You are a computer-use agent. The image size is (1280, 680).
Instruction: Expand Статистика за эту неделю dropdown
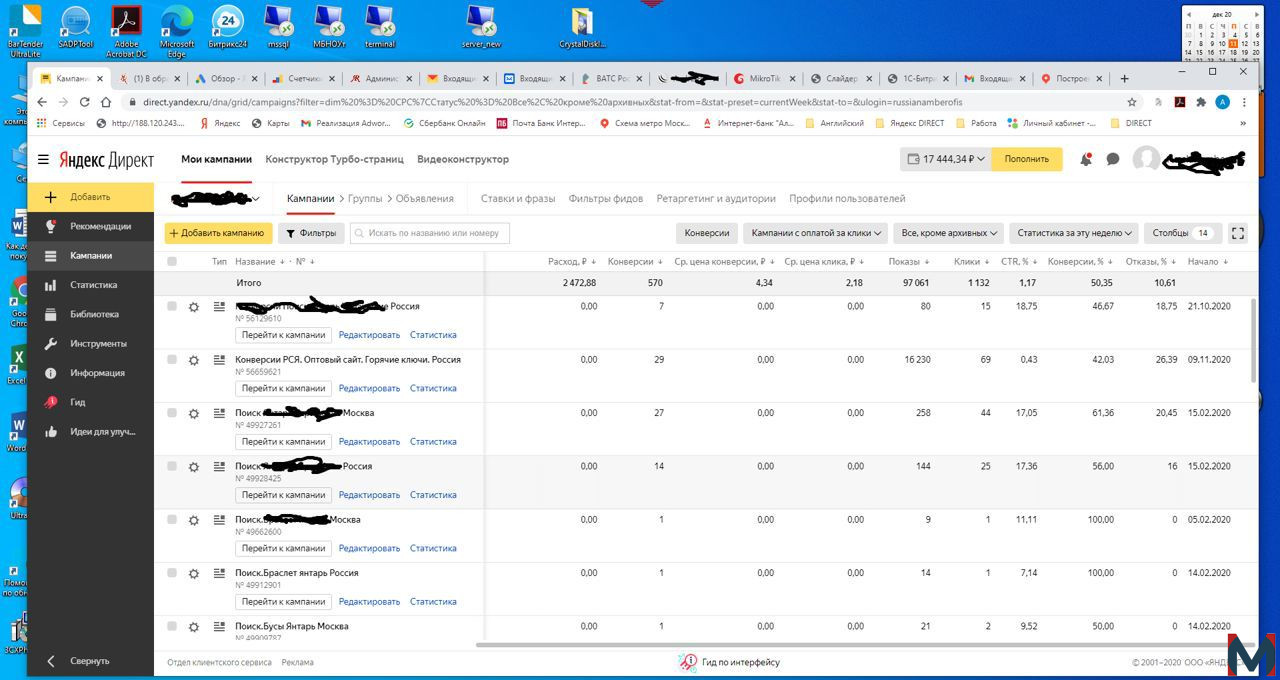[x=1074, y=233]
